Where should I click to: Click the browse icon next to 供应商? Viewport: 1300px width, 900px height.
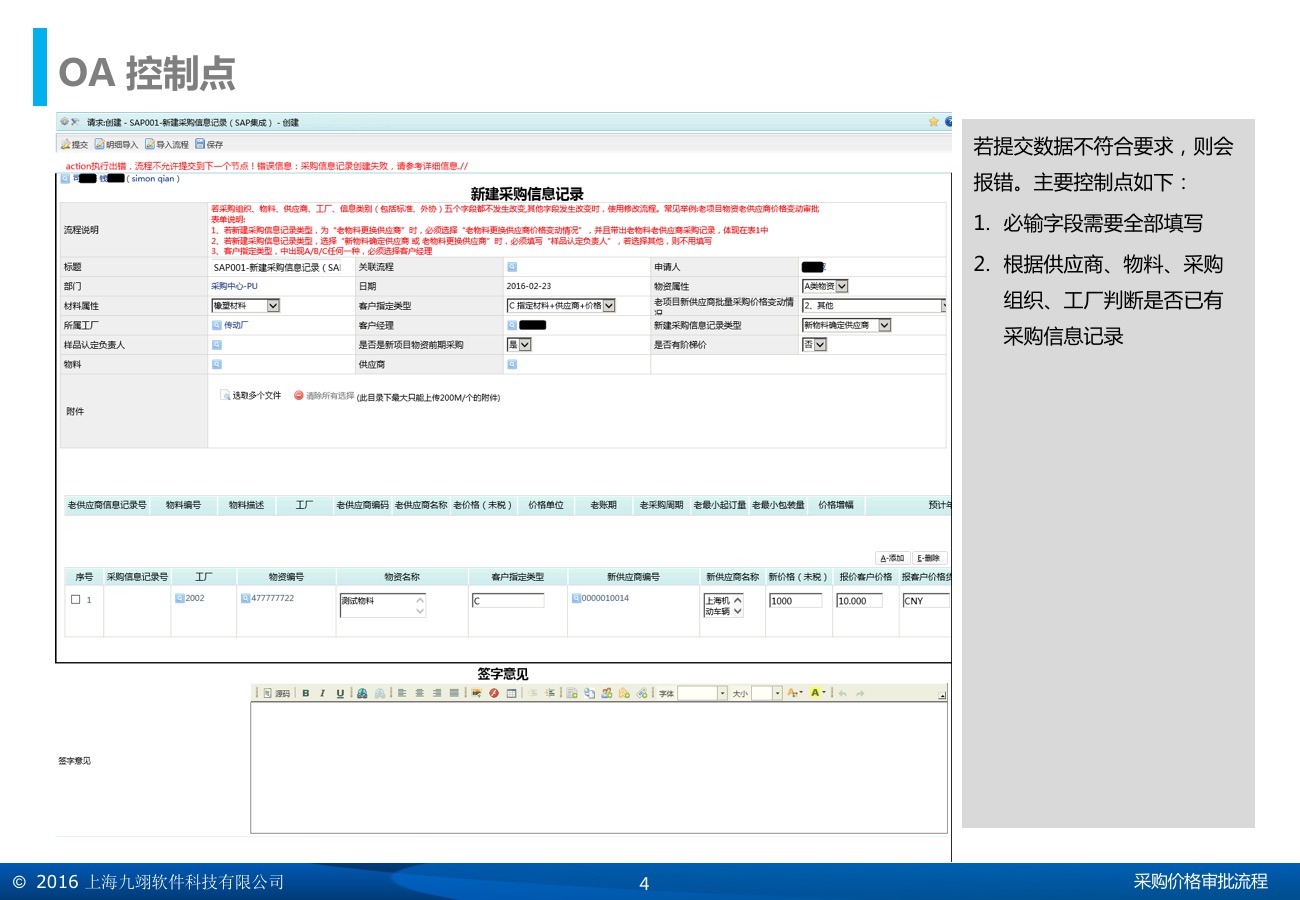pos(512,364)
